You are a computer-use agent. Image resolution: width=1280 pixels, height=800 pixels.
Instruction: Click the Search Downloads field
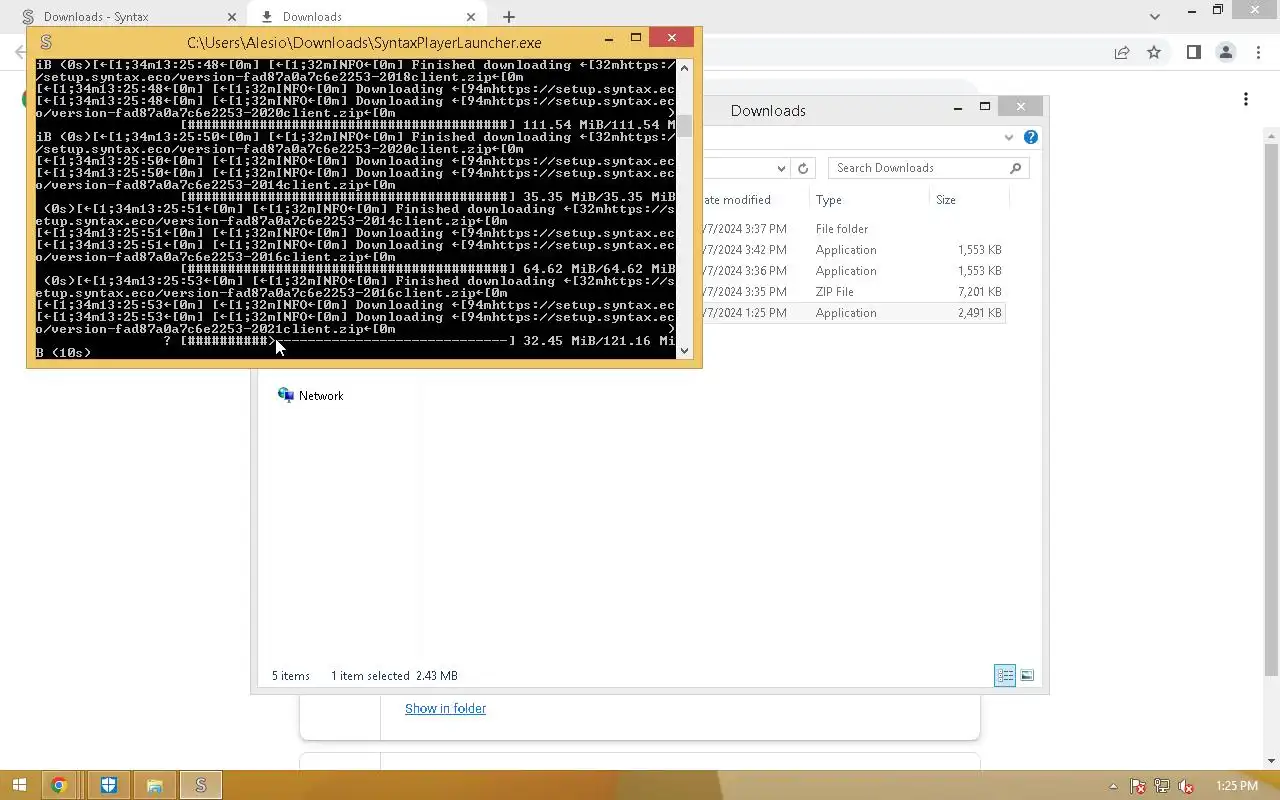pyautogui.click(x=928, y=168)
